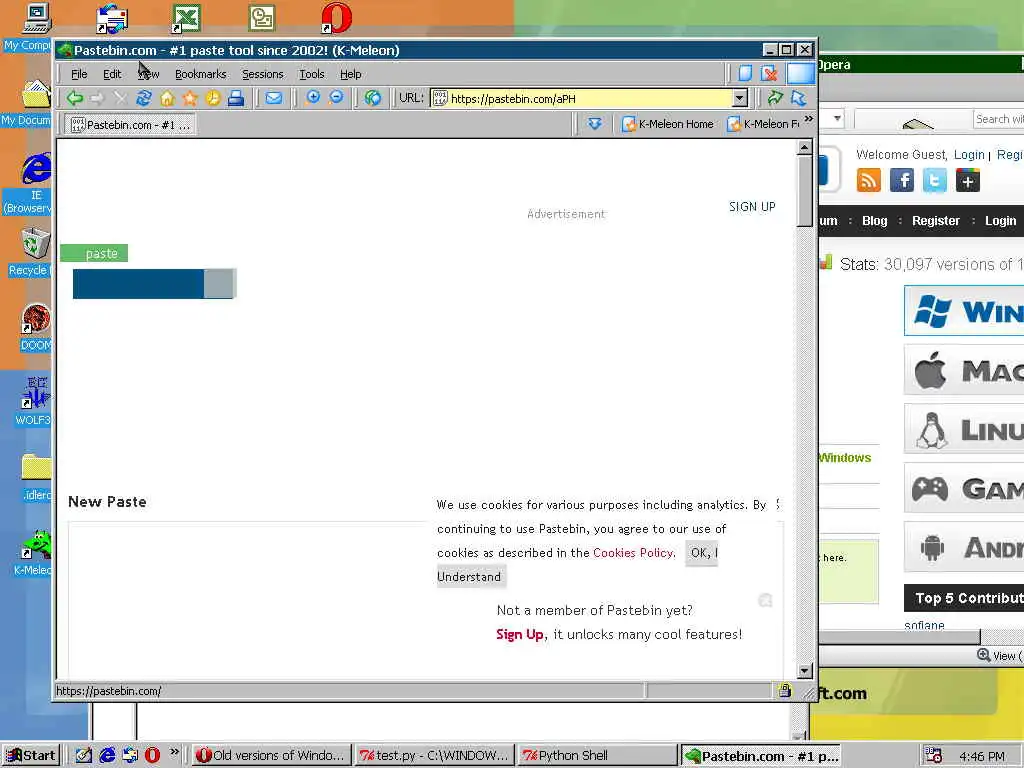Click the page scrollbar up arrow

(804, 147)
